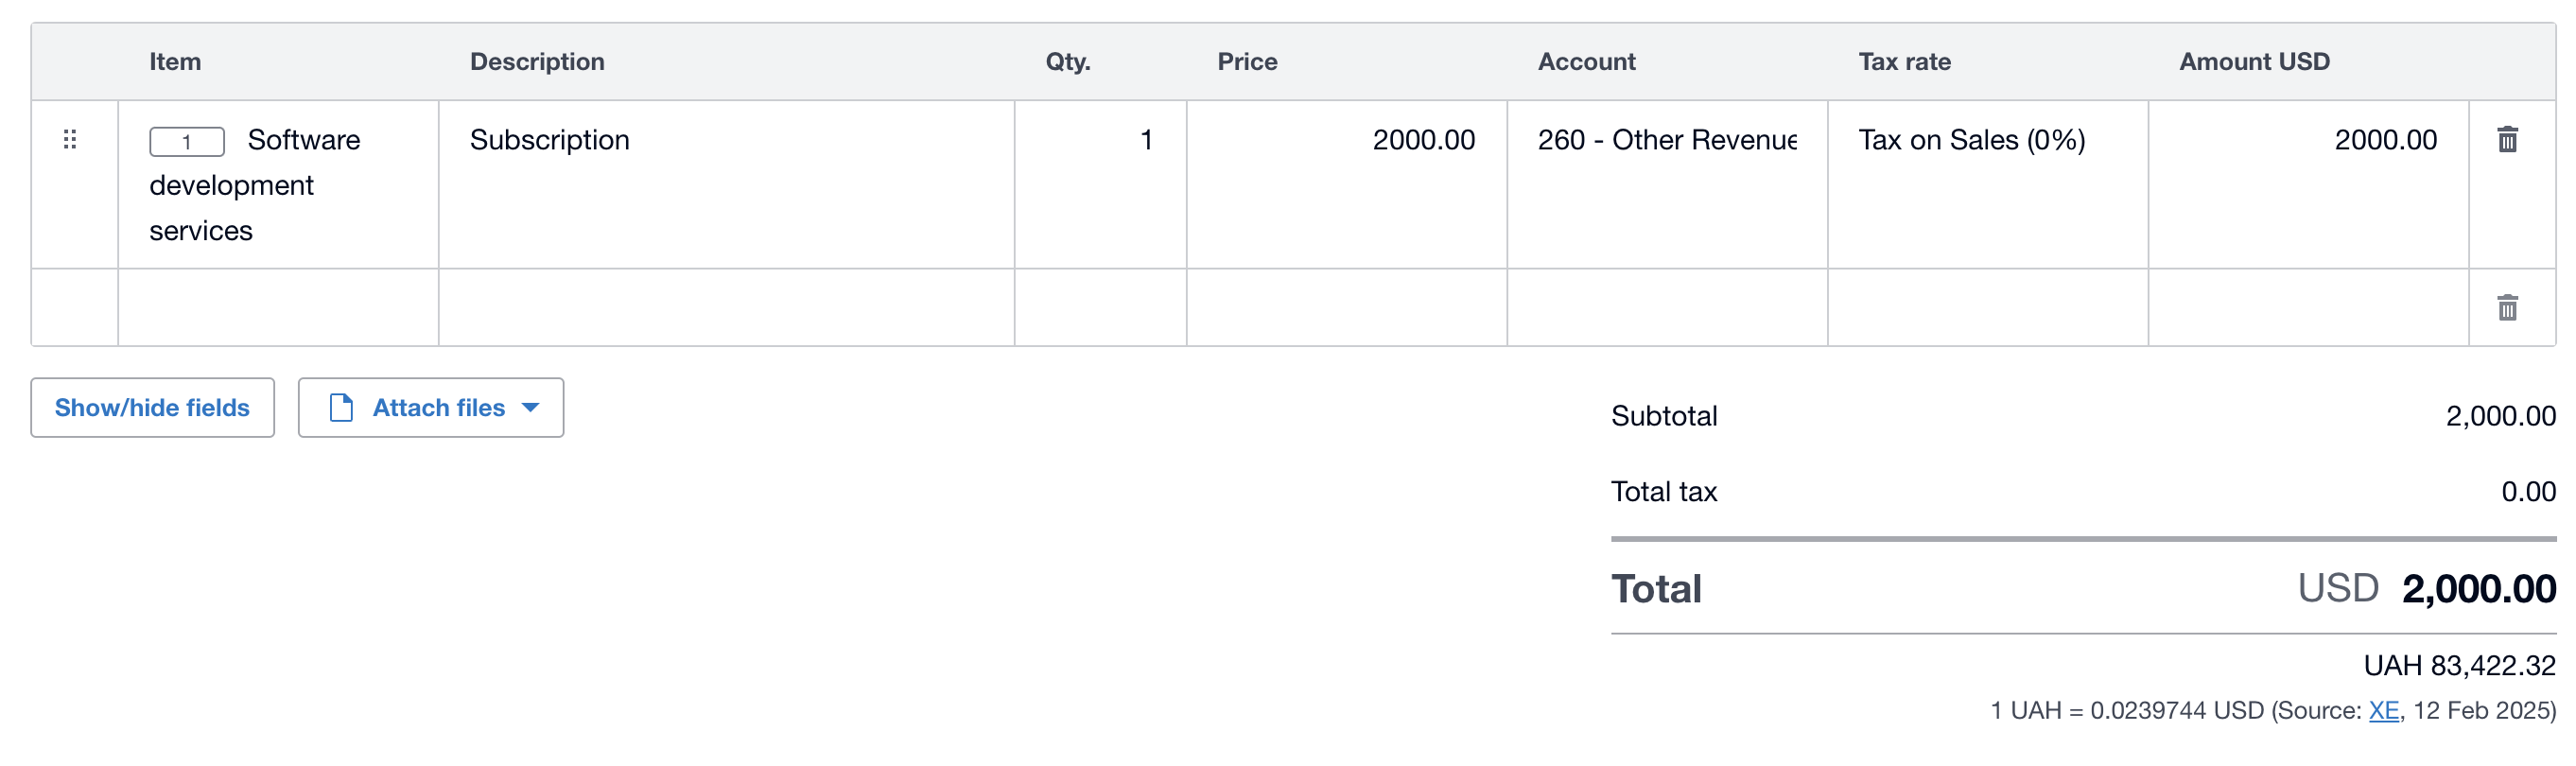Viewport: 2576px width, 766px height.
Task: Click the item code badge numbered 1
Action: pyautogui.click(x=187, y=141)
